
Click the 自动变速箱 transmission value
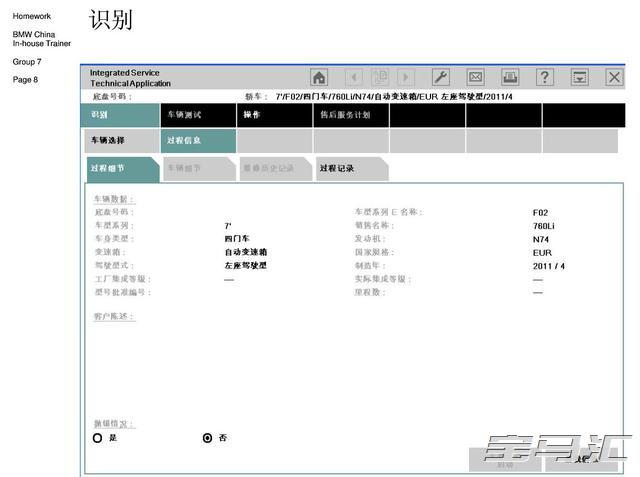click(x=246, y=252)
